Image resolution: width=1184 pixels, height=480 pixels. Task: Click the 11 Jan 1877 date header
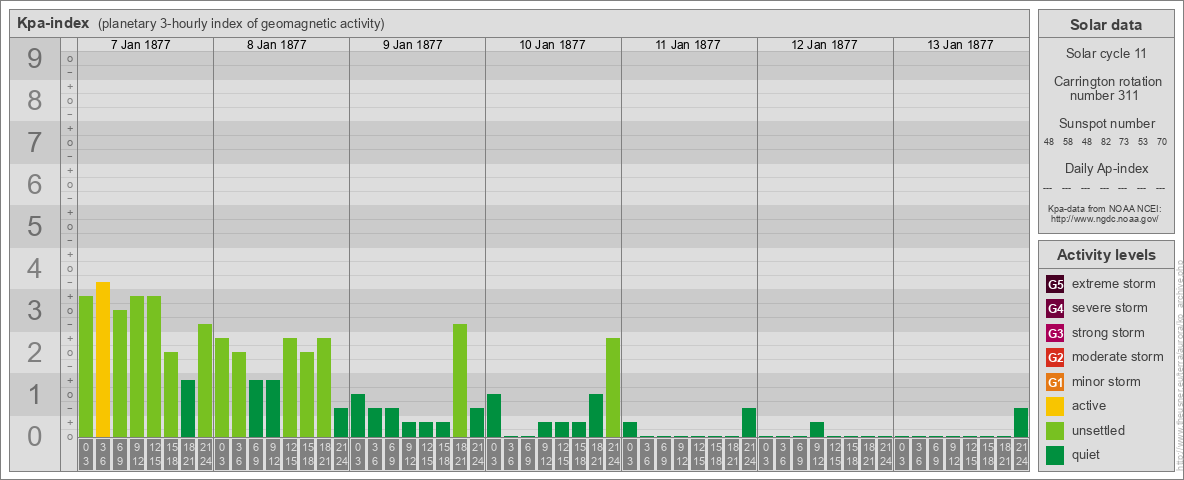[689, 45]
